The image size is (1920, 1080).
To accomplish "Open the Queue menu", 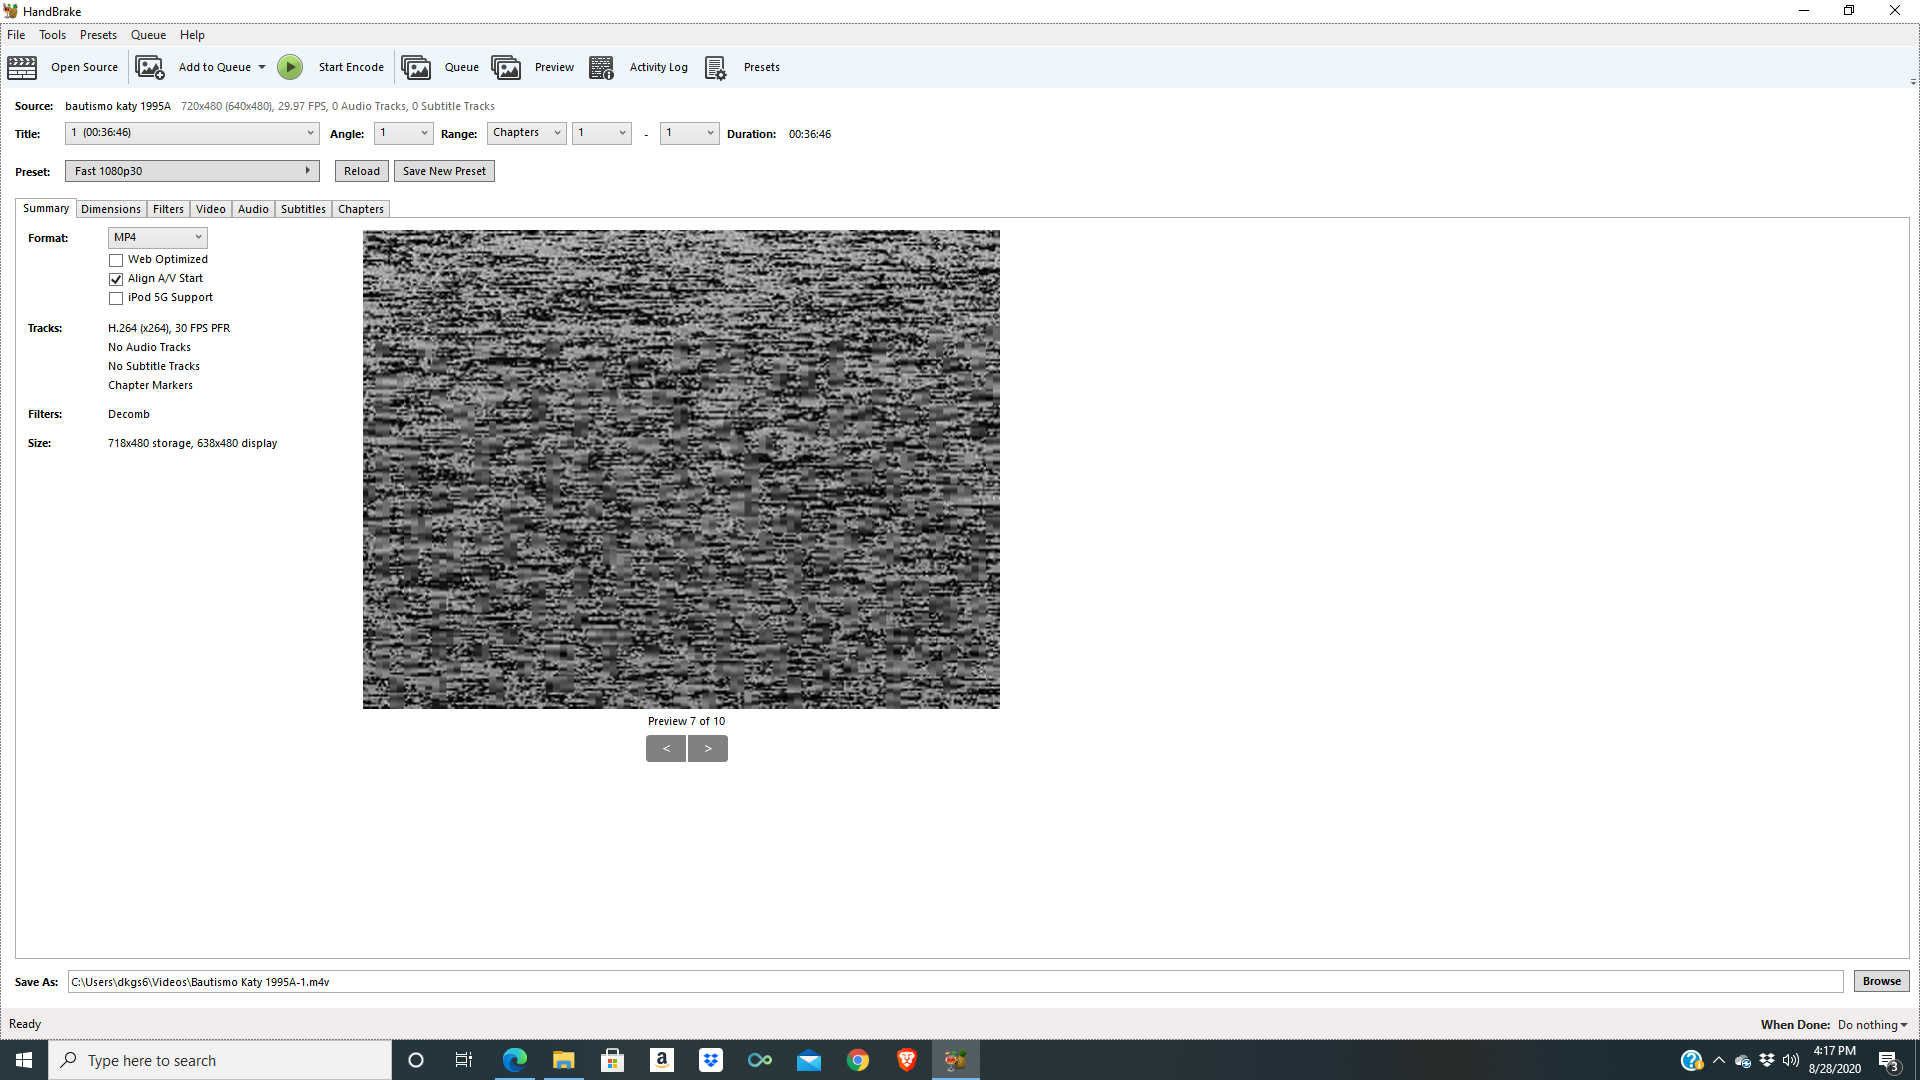I will point(148,35).
